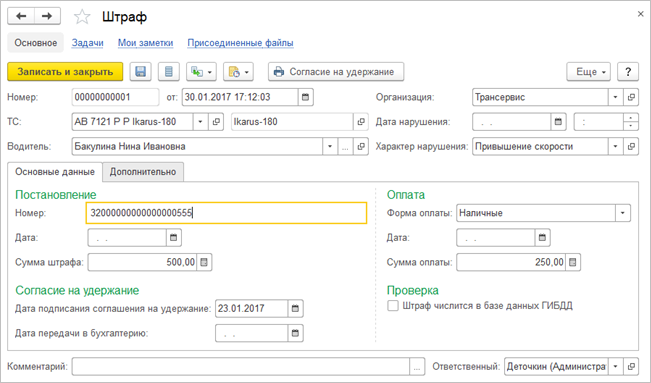Image resolution: width=651 pixels, height=383 pixels.
Task: Expand the Форма оплаты Наличные dropdown
Action: click(x=622, y=213)
